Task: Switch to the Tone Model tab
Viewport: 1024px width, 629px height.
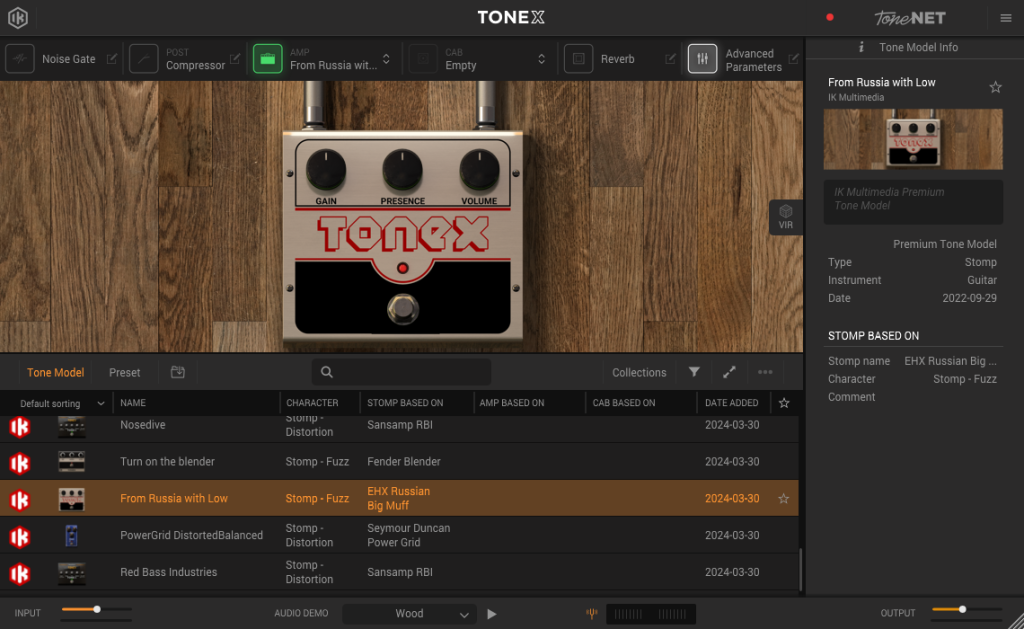Action: [x=56, y=372]
